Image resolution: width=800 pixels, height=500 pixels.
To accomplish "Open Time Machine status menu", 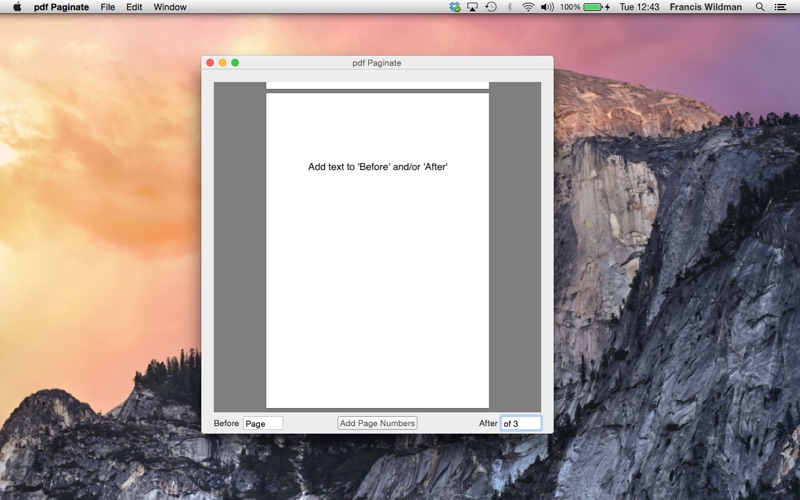I will (491, 7).
